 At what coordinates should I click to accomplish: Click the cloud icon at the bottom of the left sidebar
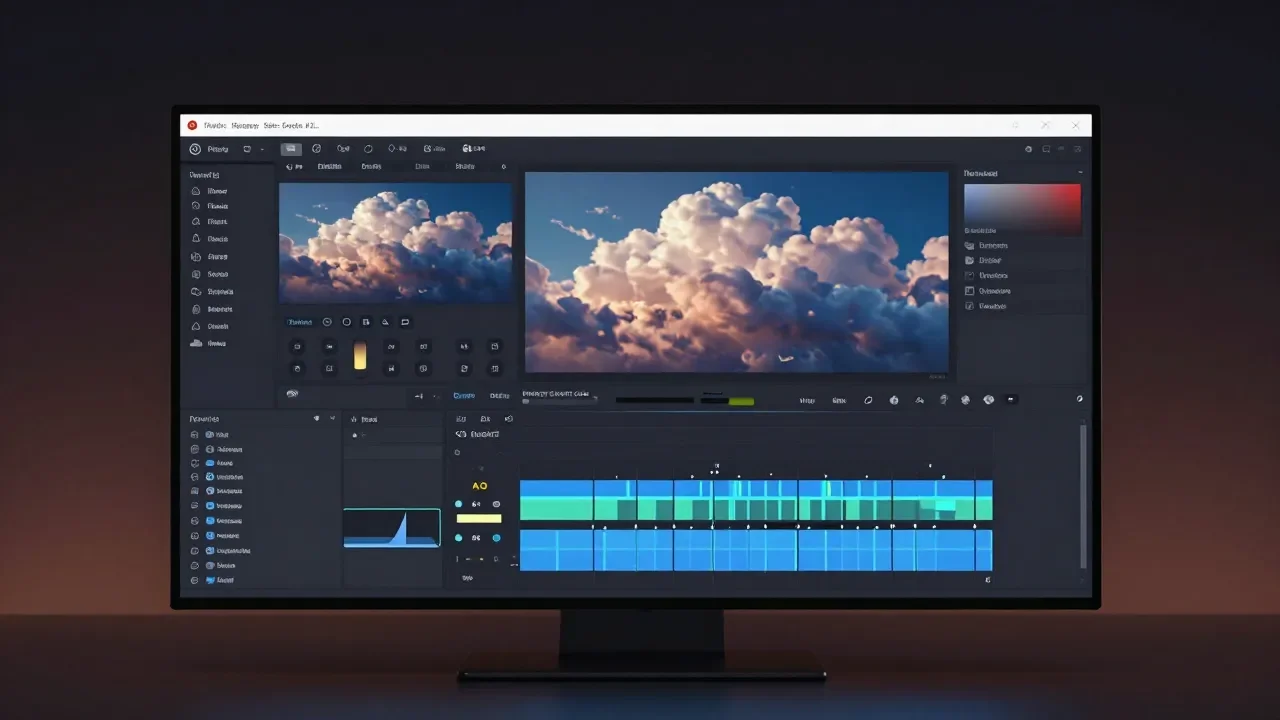(x=195, y=343)
